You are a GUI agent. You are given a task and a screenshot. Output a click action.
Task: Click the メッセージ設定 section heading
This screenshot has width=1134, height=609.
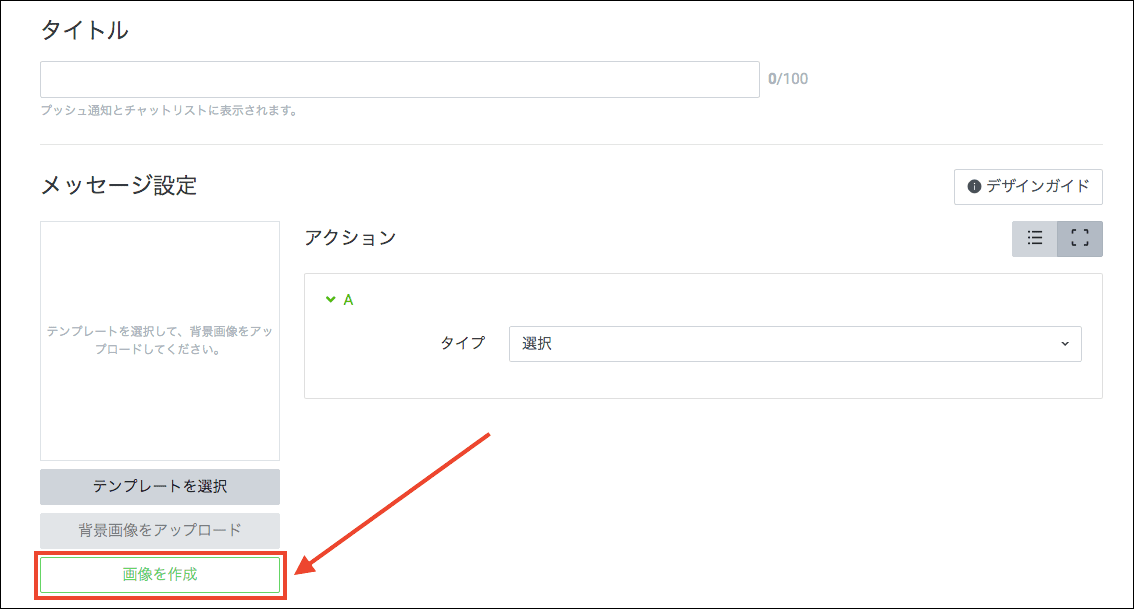click(x=119, y=185)
